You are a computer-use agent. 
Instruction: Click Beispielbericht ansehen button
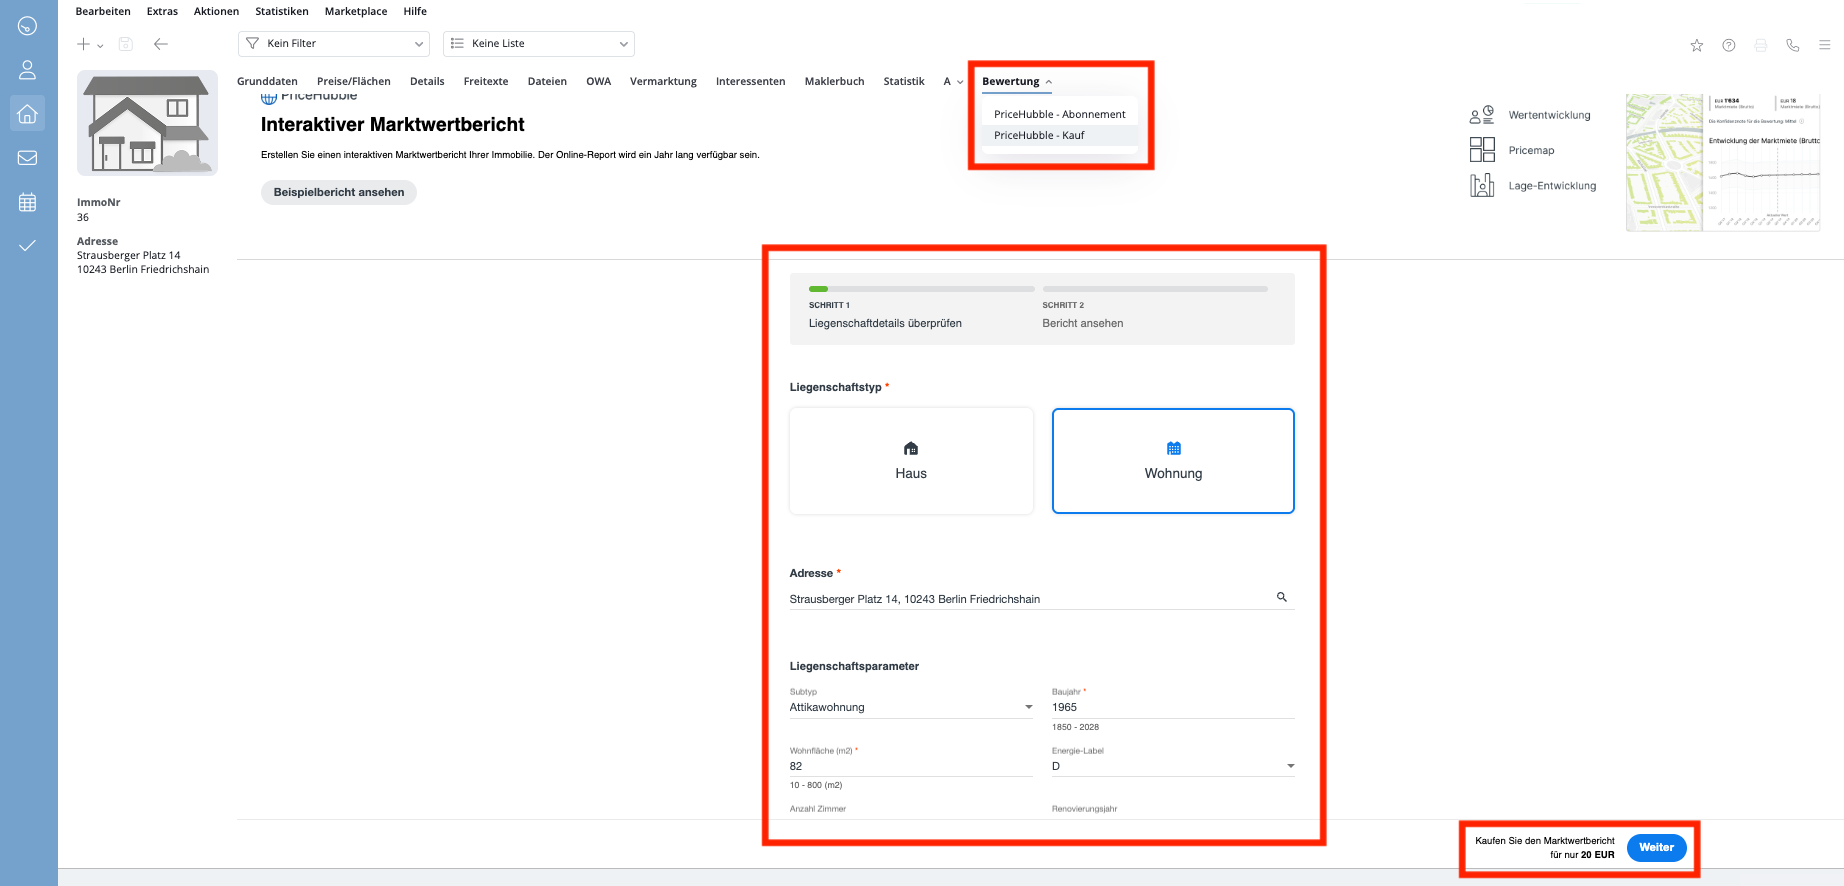pos(339,192)
